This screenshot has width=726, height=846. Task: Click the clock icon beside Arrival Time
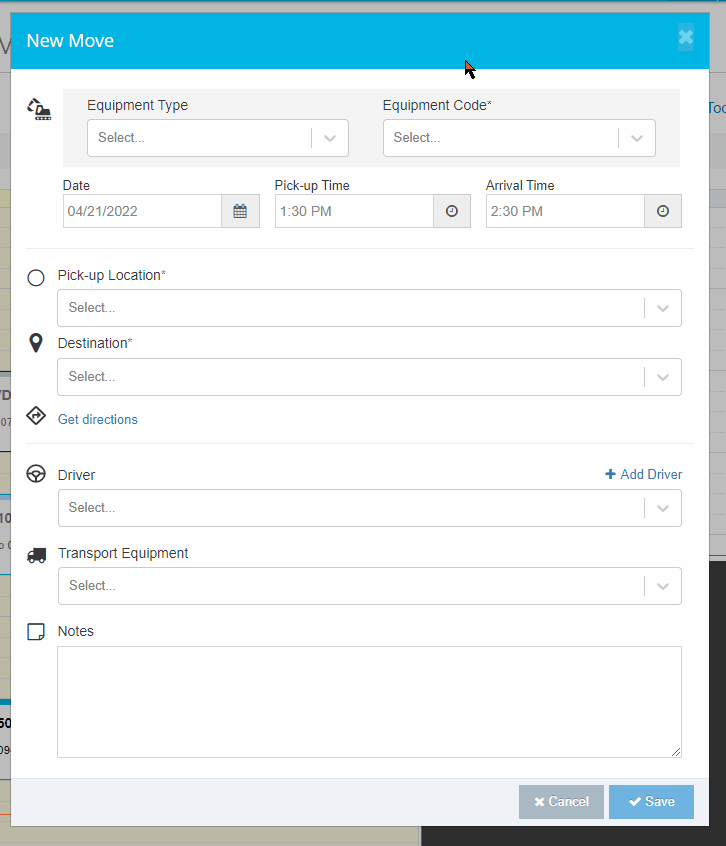tap(662, 211)
